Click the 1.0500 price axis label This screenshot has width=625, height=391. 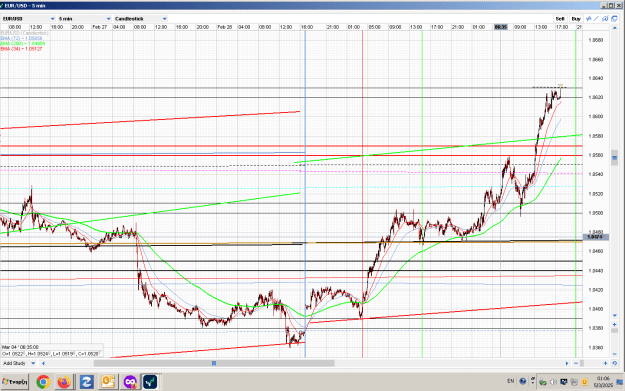596,213
